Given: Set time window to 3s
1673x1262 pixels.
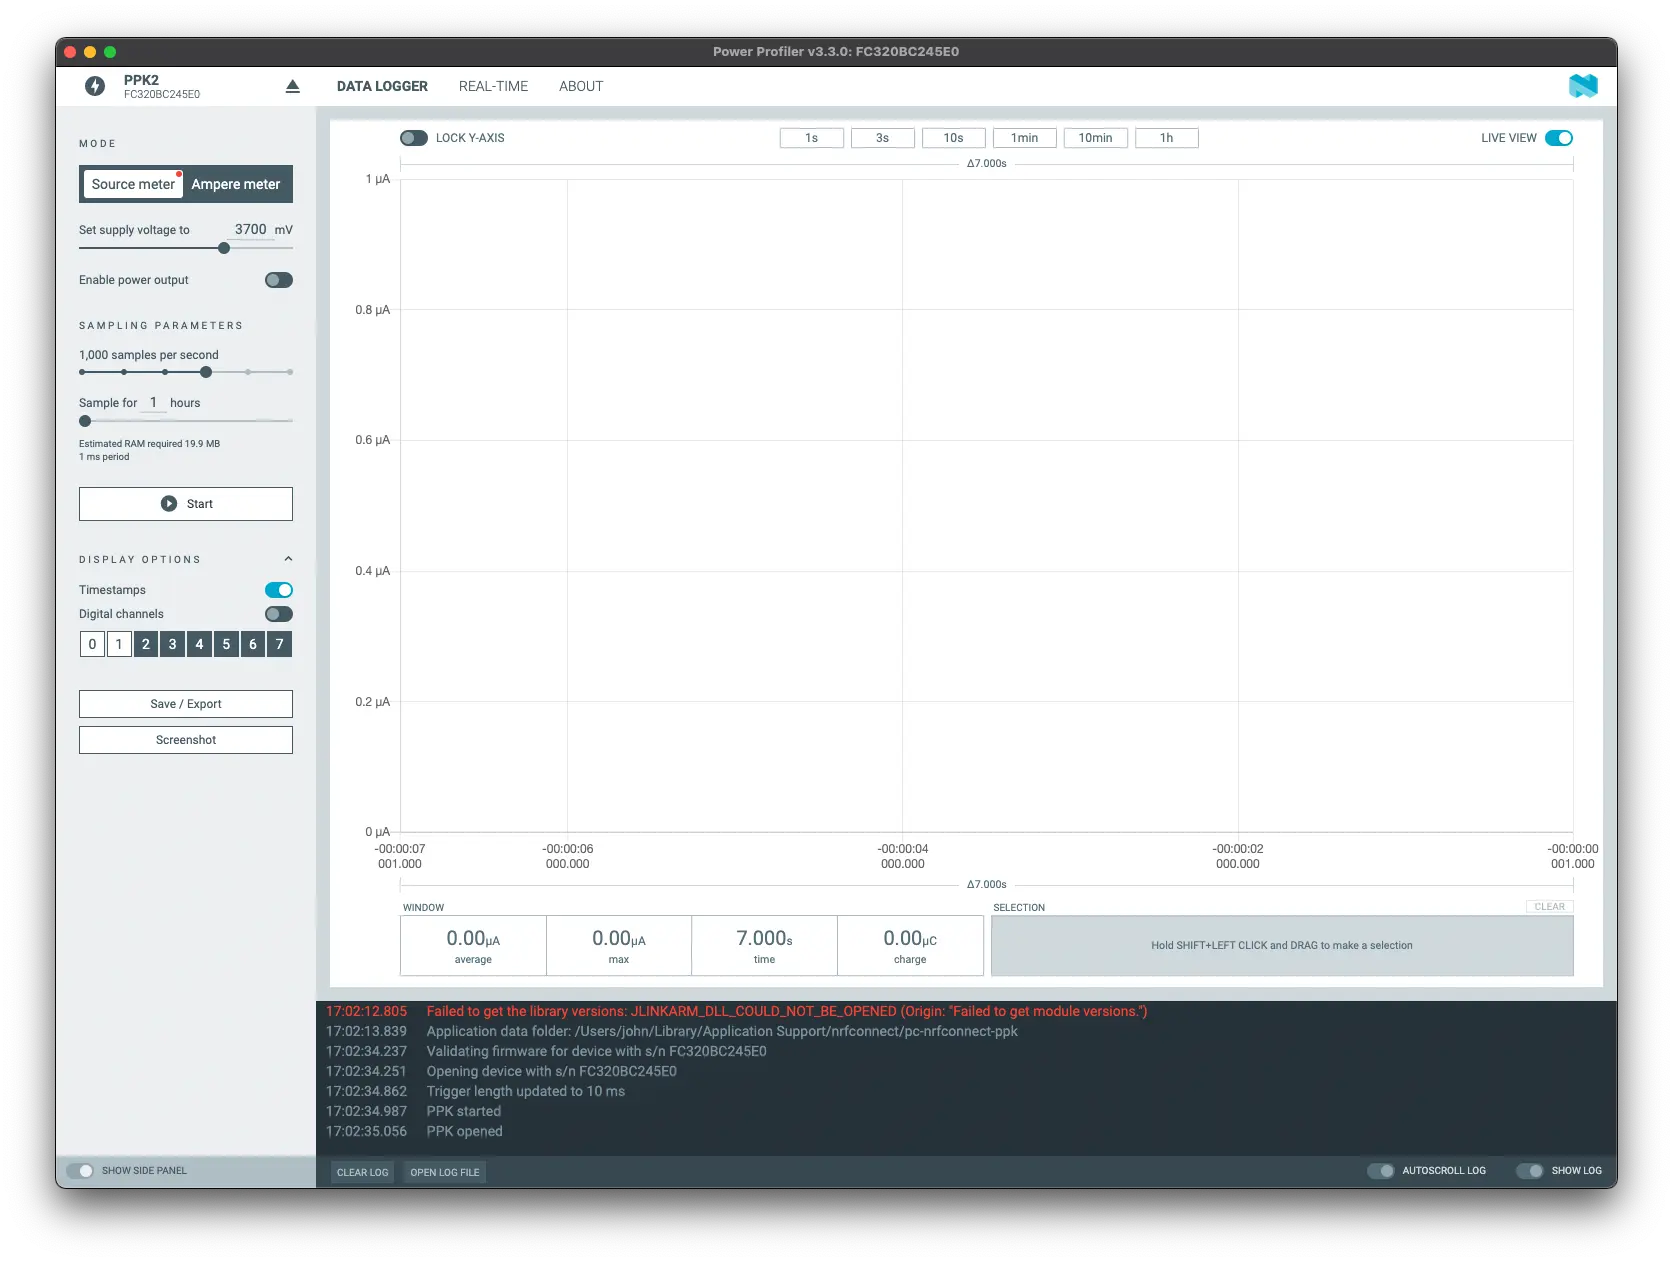Looking at the screenshot, I should tap(883, 138).
